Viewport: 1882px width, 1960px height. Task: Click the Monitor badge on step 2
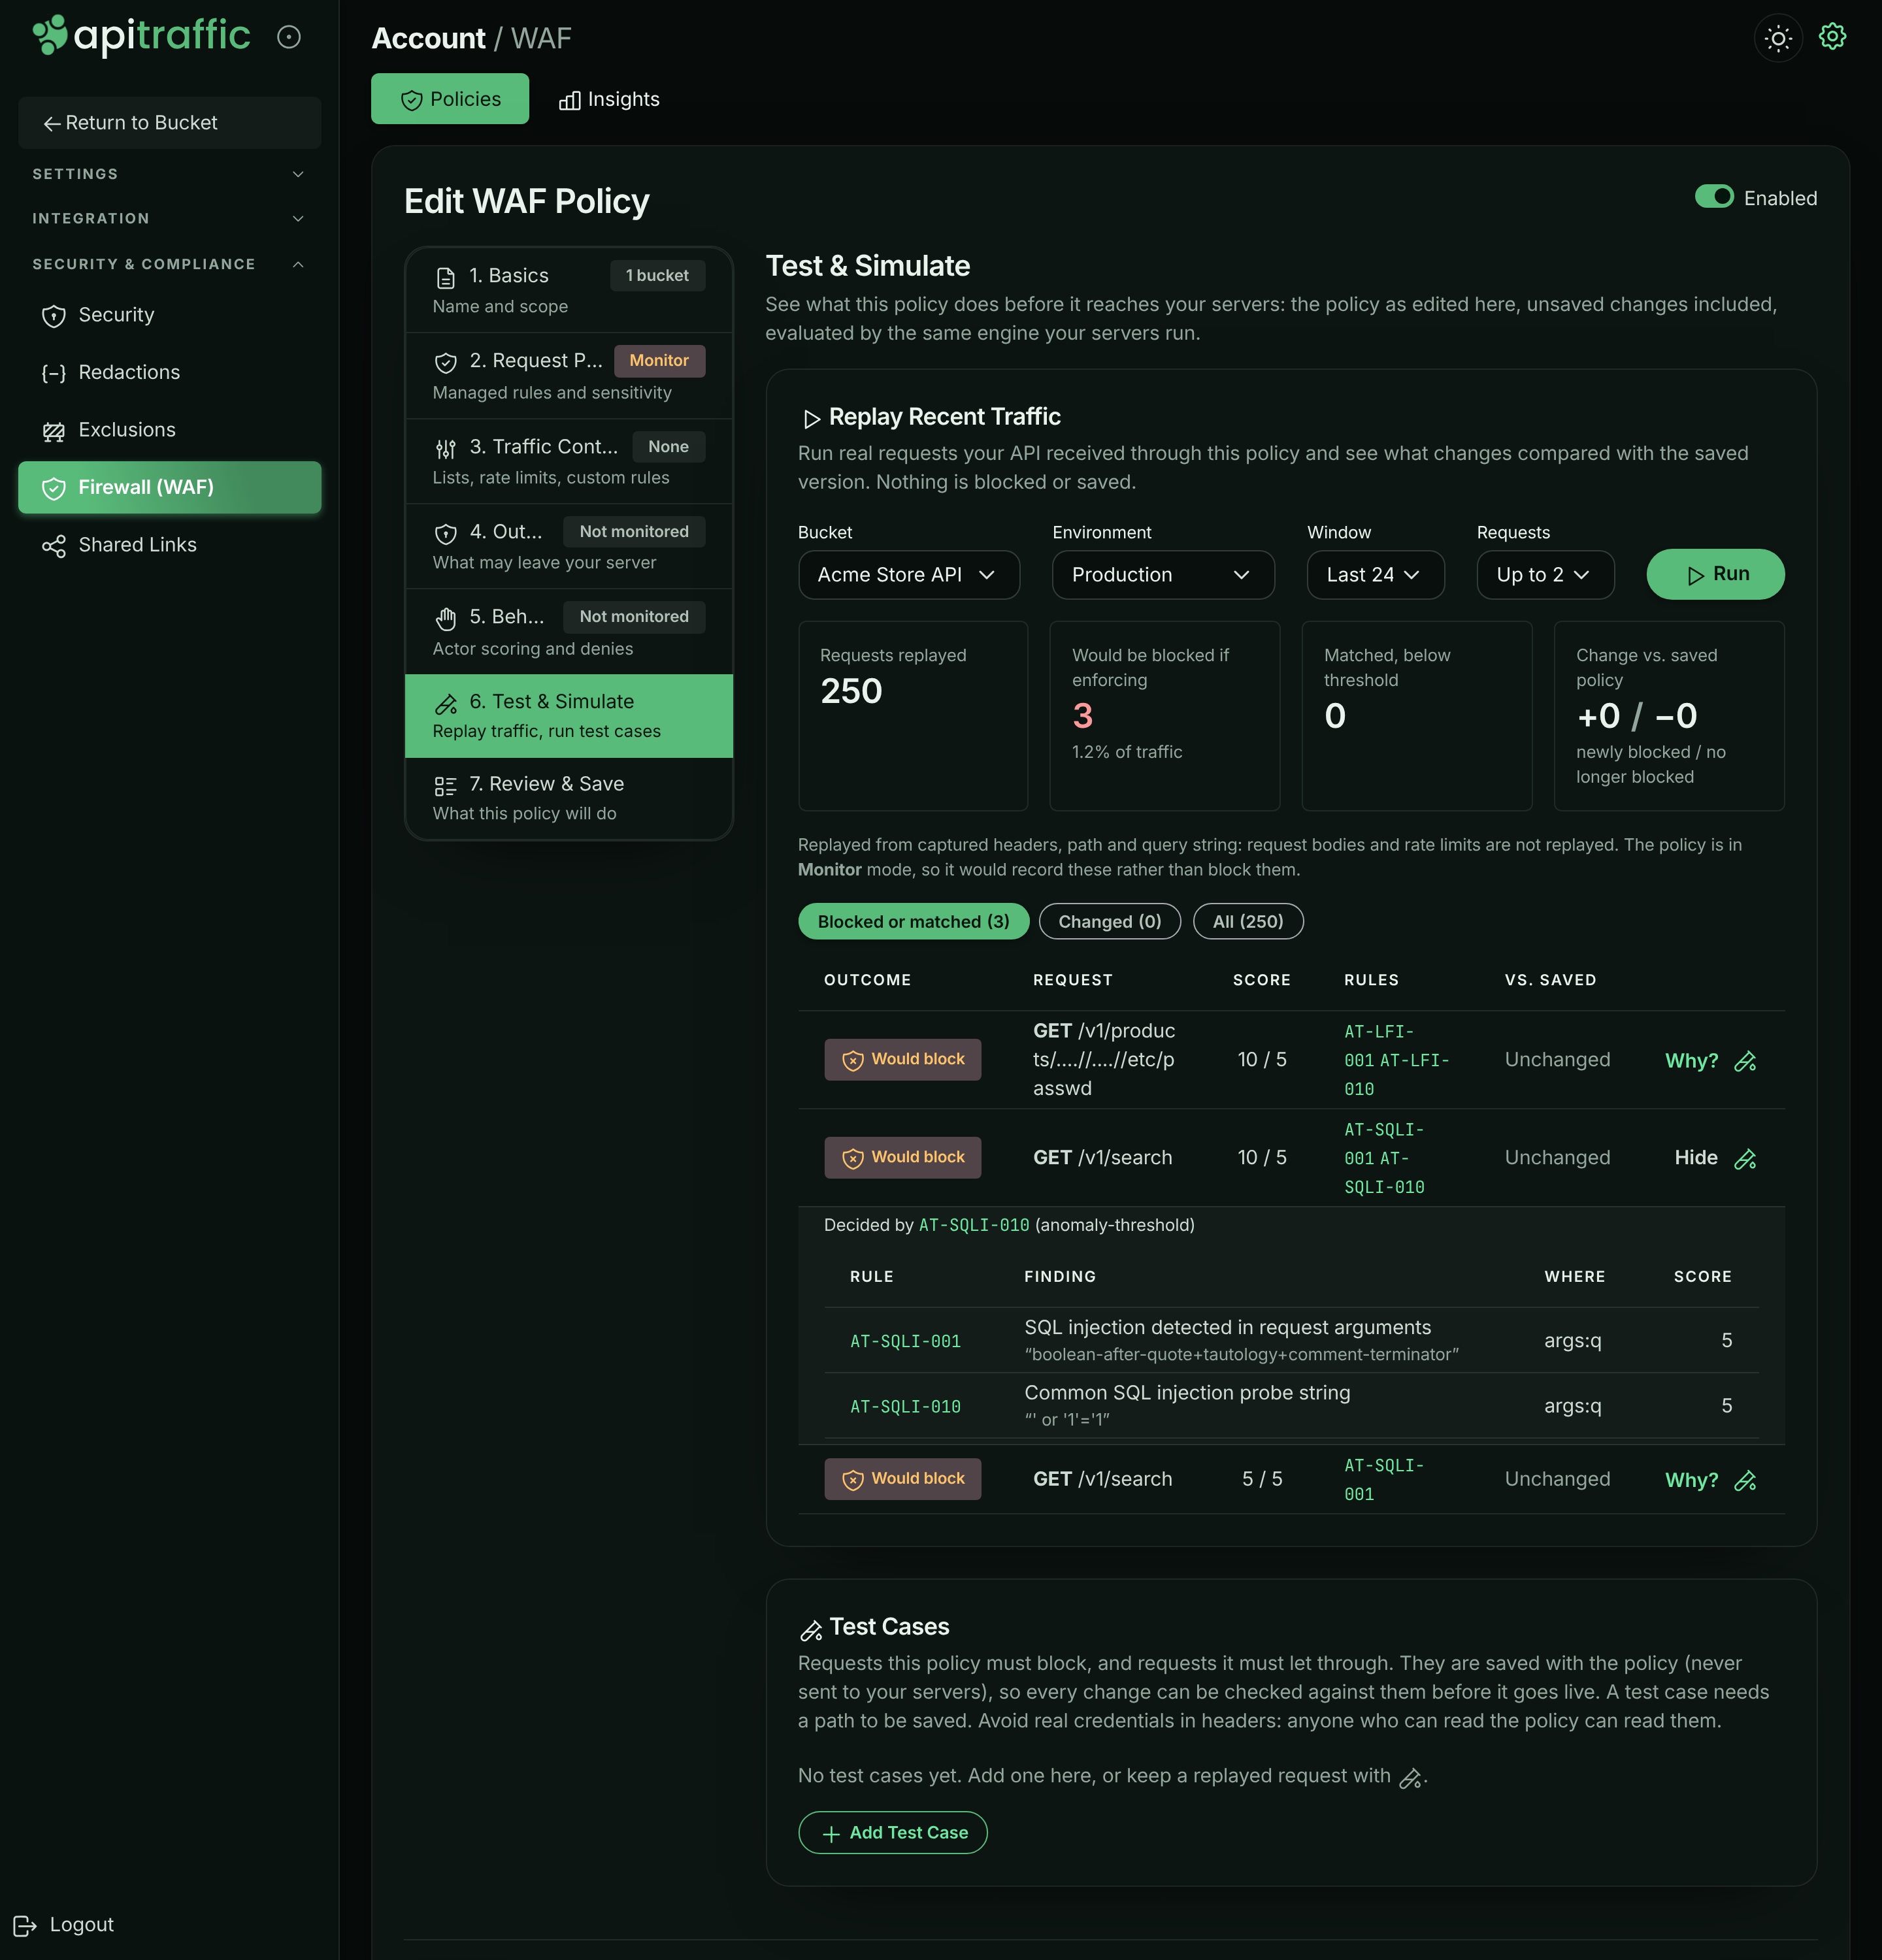(x=659, y=361)
